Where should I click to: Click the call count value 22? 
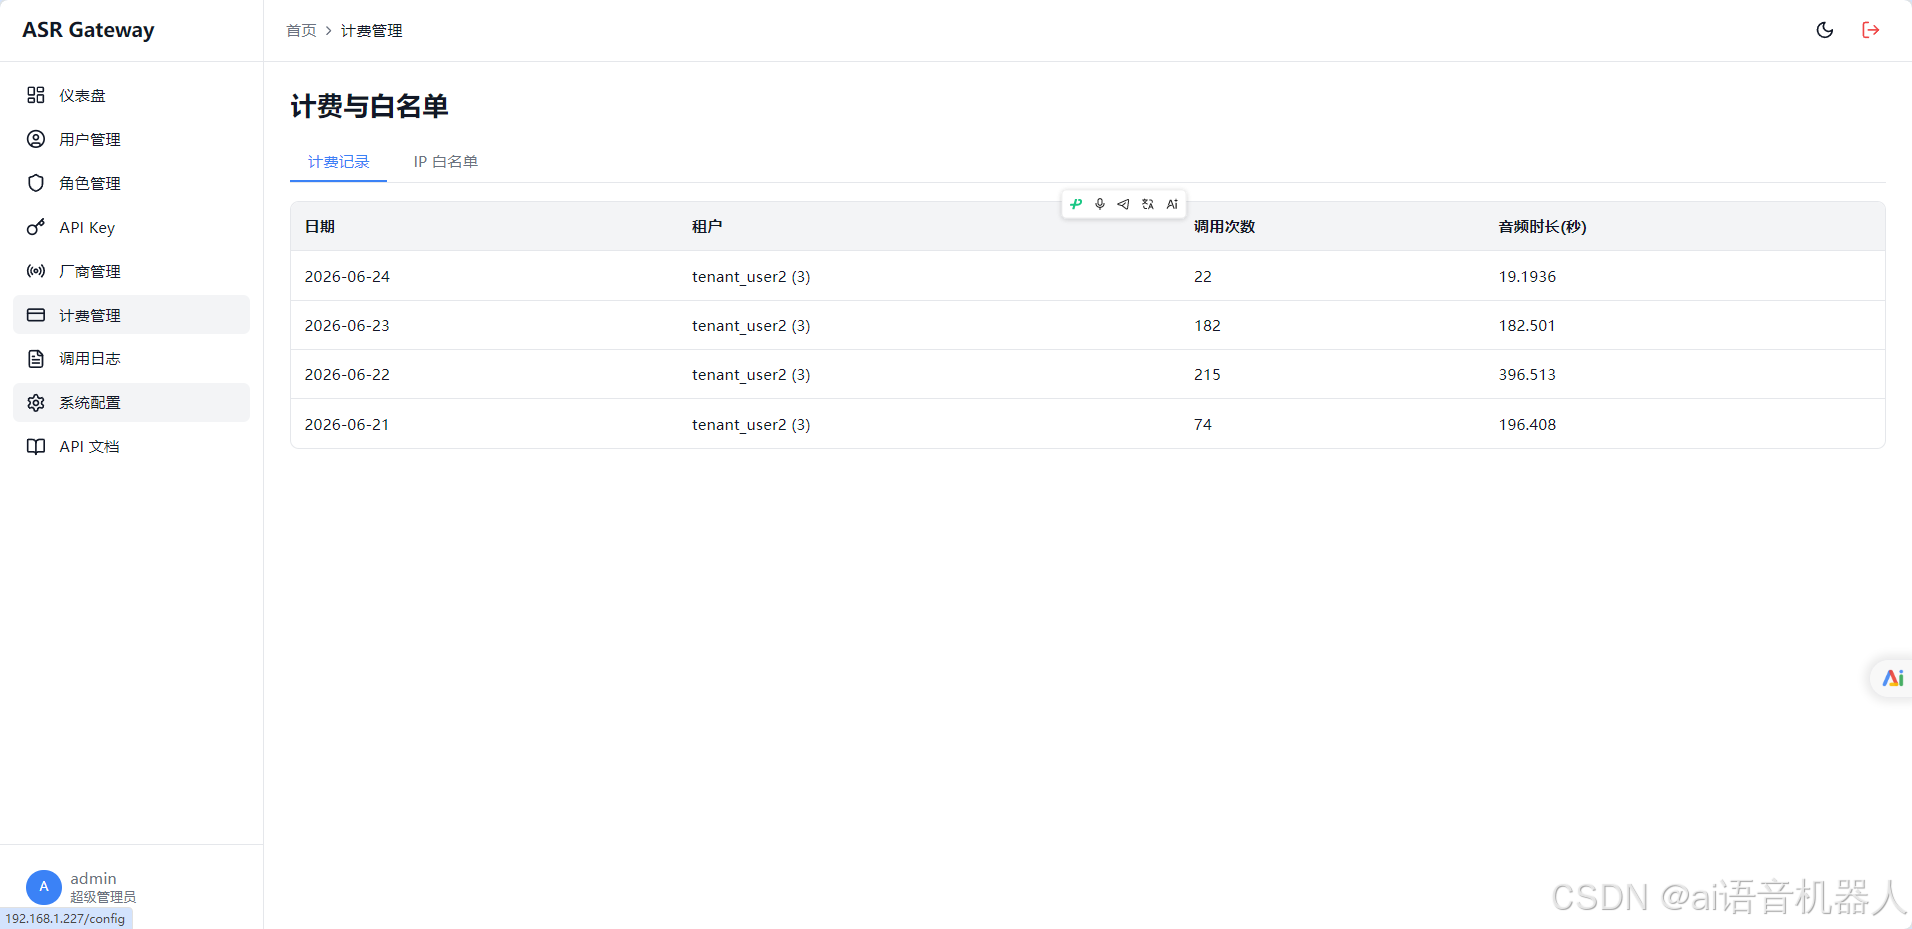coord(1203,276)
